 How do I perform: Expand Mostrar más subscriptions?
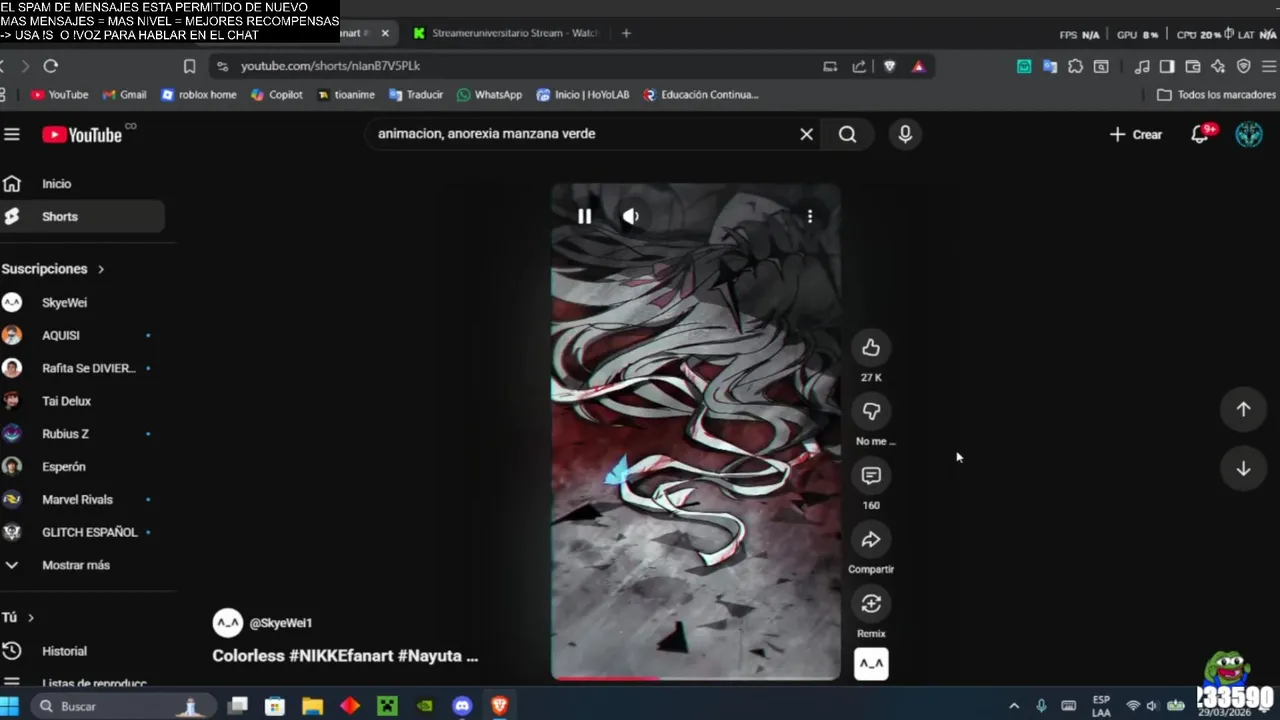pyautogui.click(x=75, y=565)
